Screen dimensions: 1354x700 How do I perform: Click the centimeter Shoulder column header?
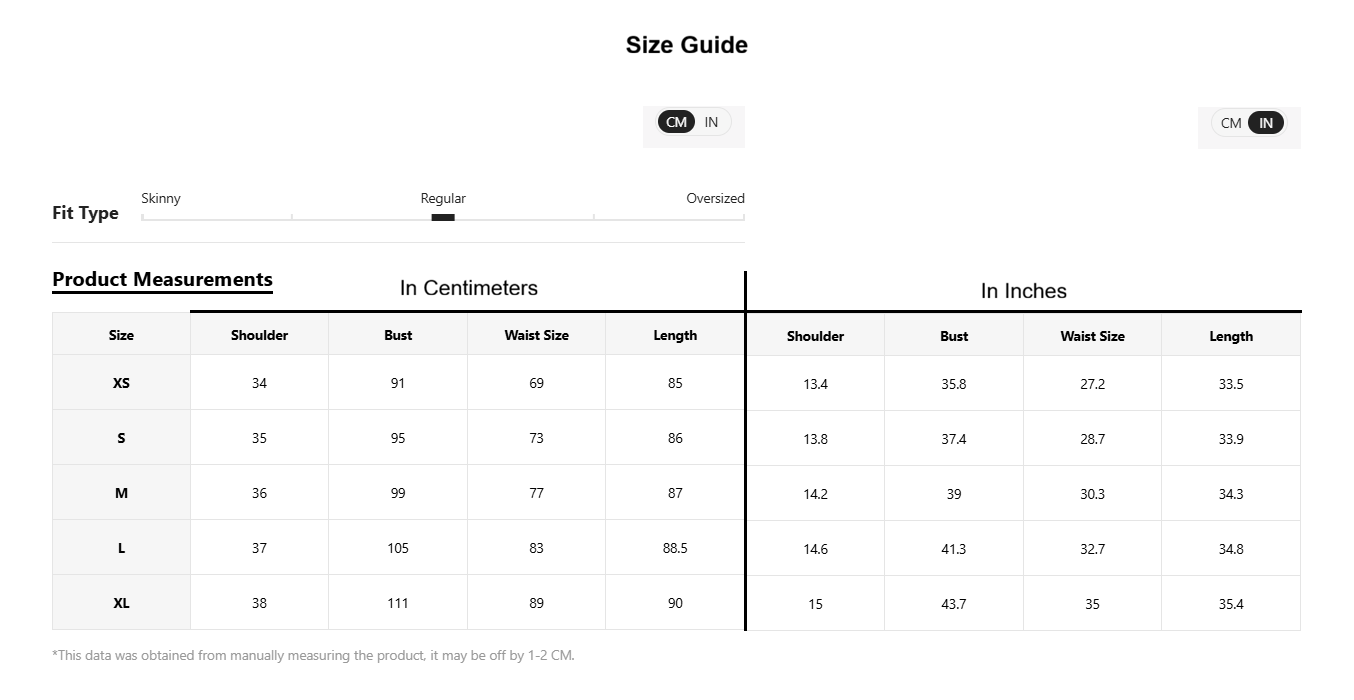coord(259,335)
